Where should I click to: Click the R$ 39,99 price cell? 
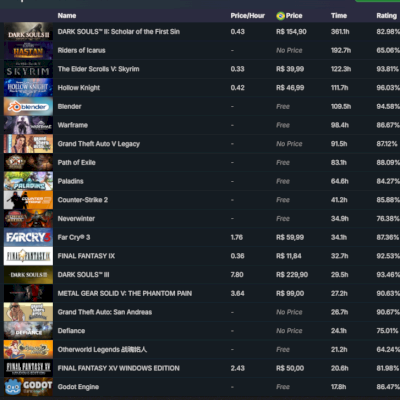coord(290,69)
